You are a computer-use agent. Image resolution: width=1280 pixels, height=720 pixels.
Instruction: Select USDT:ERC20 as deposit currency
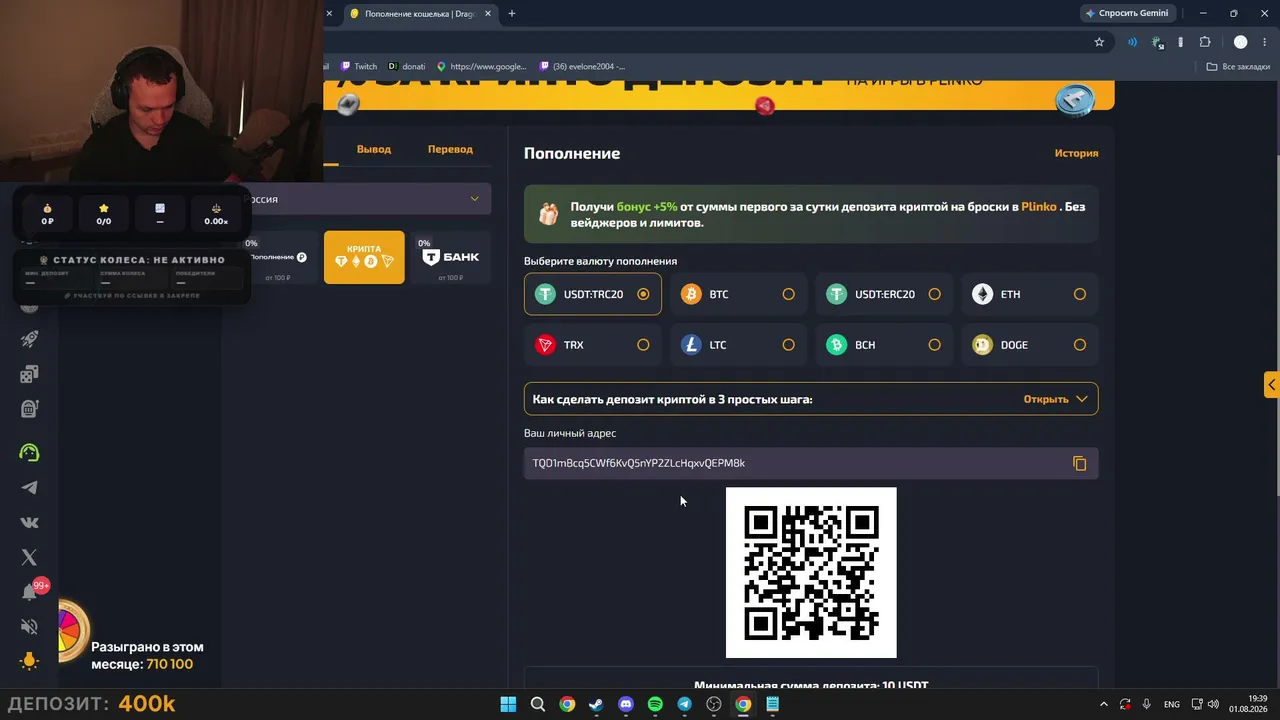[884, 294]
